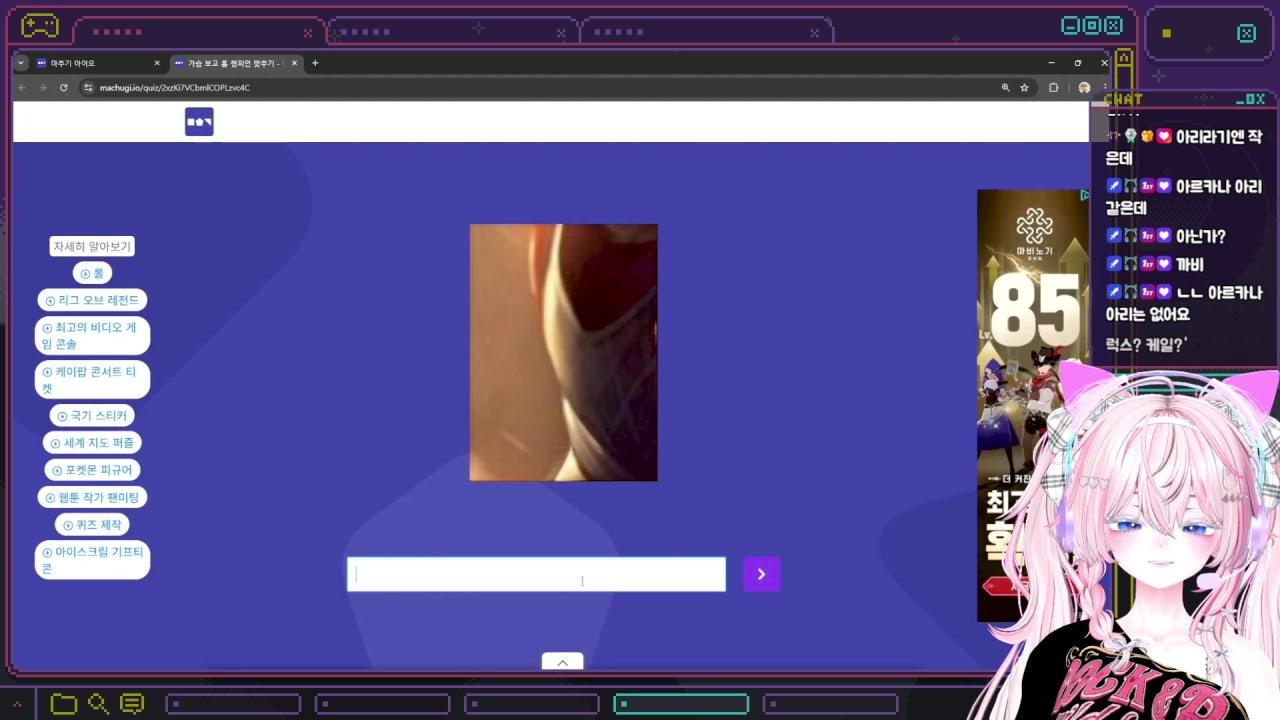Open site information icon in address bar

coord(88,88)
